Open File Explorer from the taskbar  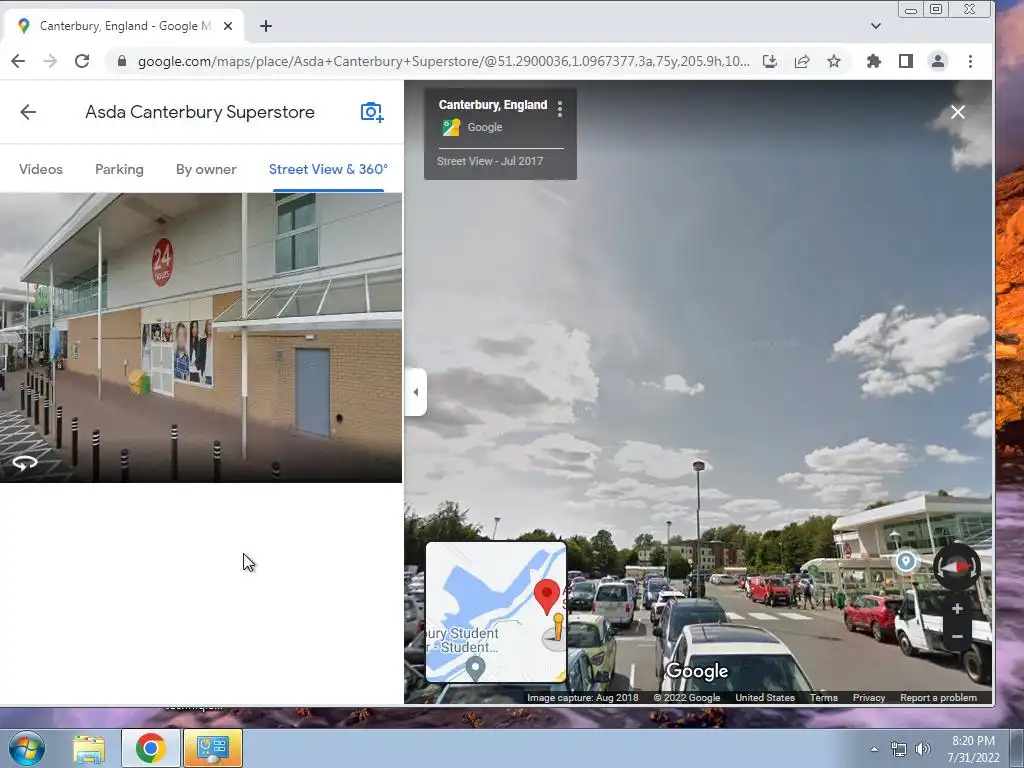(89, 748)
